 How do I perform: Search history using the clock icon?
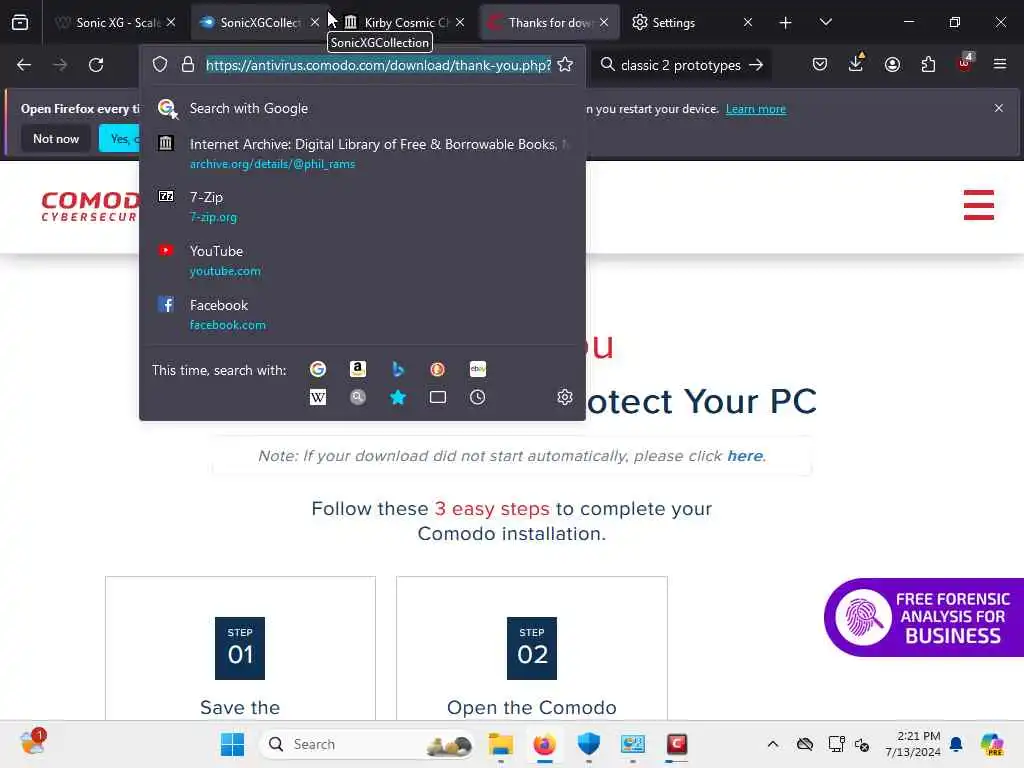click(x=477, y=397)
